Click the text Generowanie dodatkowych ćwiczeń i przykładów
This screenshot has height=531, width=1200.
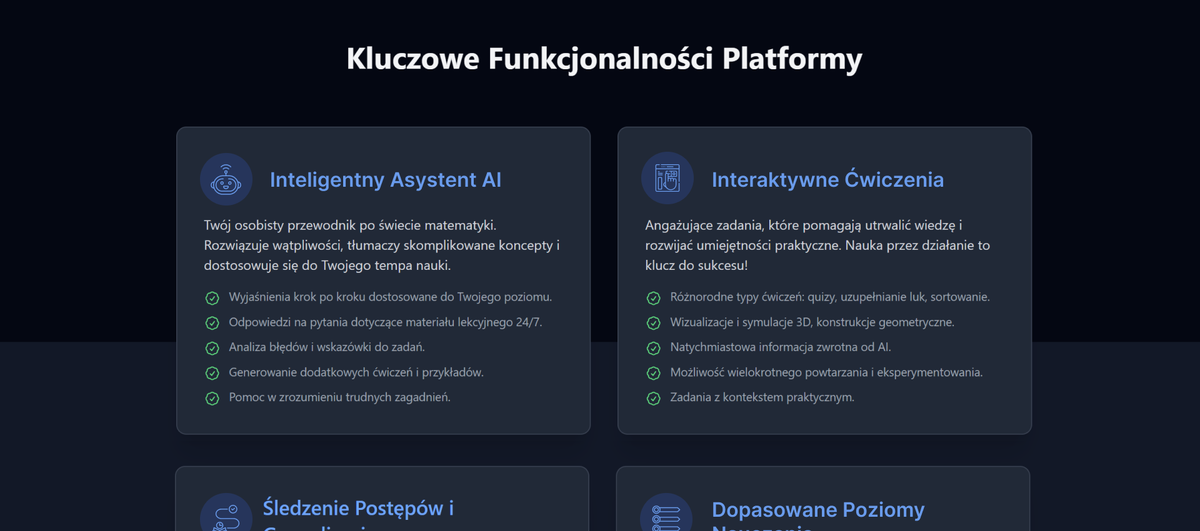click(x=356, y=372)
